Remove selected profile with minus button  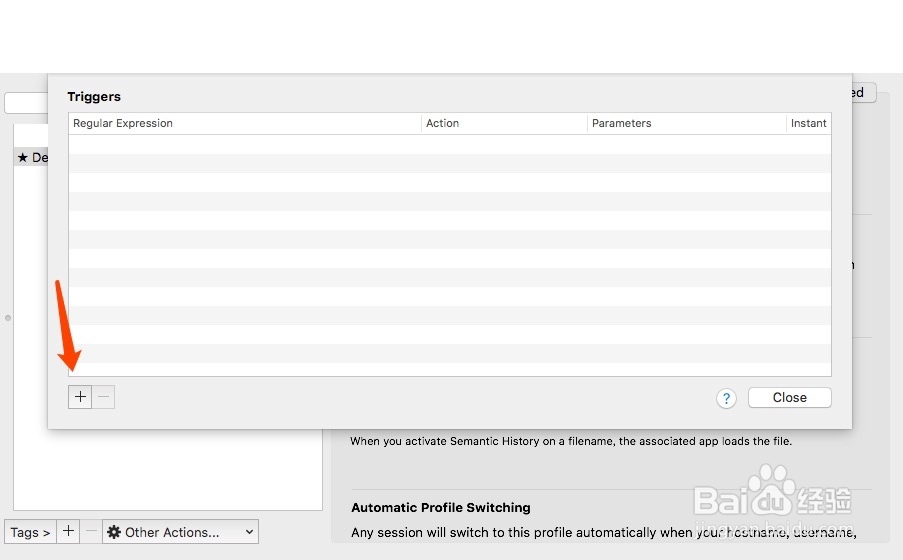pyautogui.click(x=91, y=532)
